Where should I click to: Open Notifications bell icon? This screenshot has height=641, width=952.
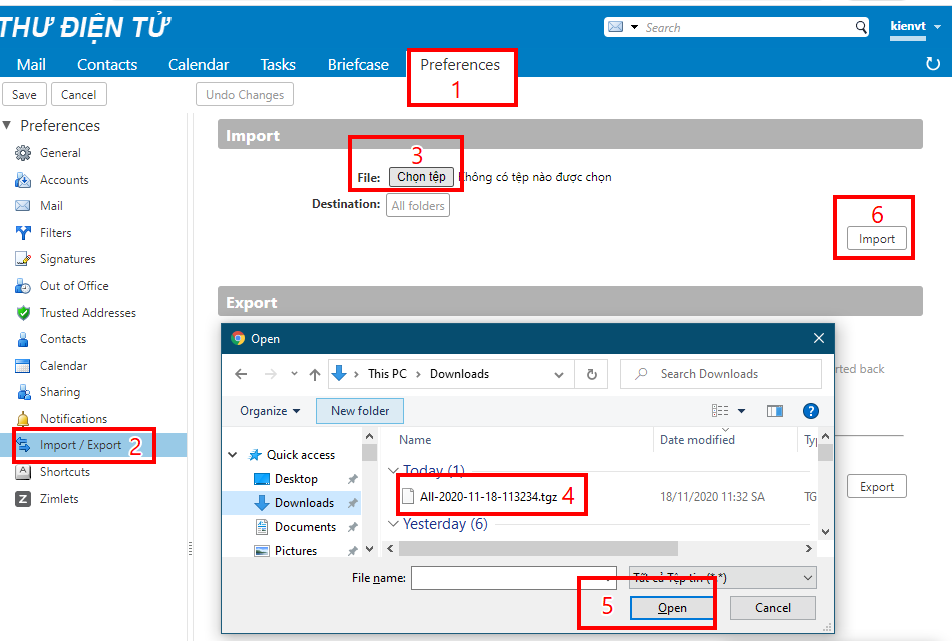[23, 419]
